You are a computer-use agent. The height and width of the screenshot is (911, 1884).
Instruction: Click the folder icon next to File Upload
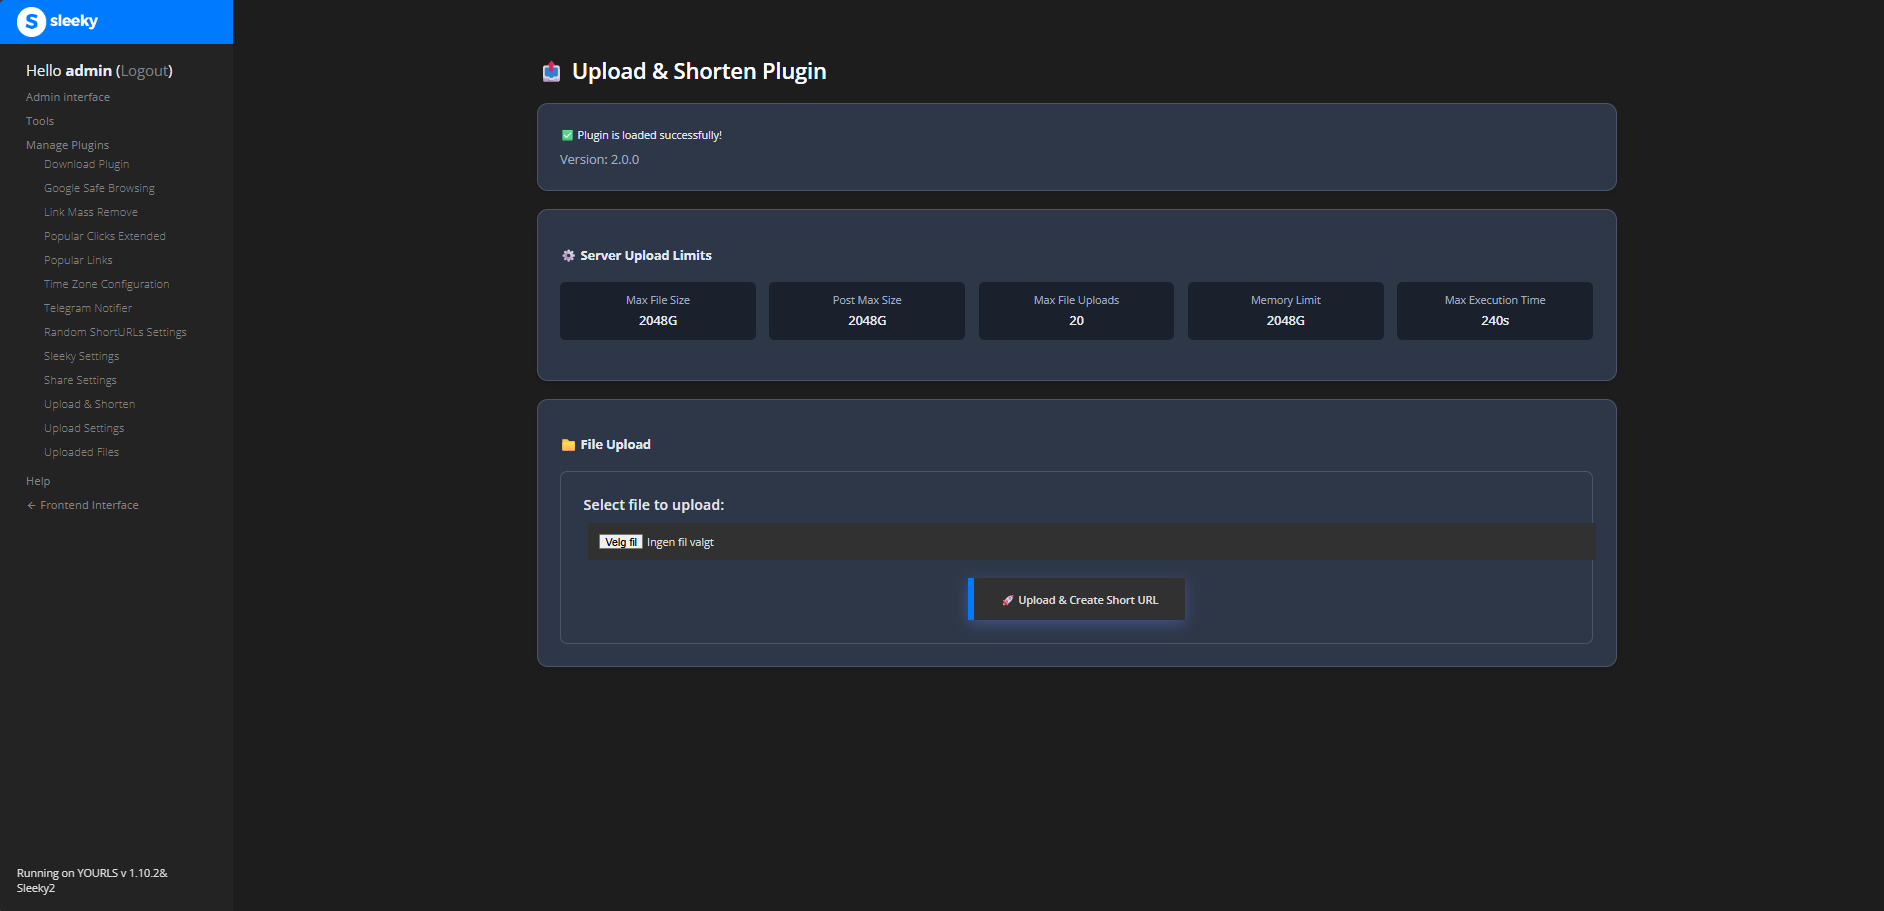click(568, 444)
